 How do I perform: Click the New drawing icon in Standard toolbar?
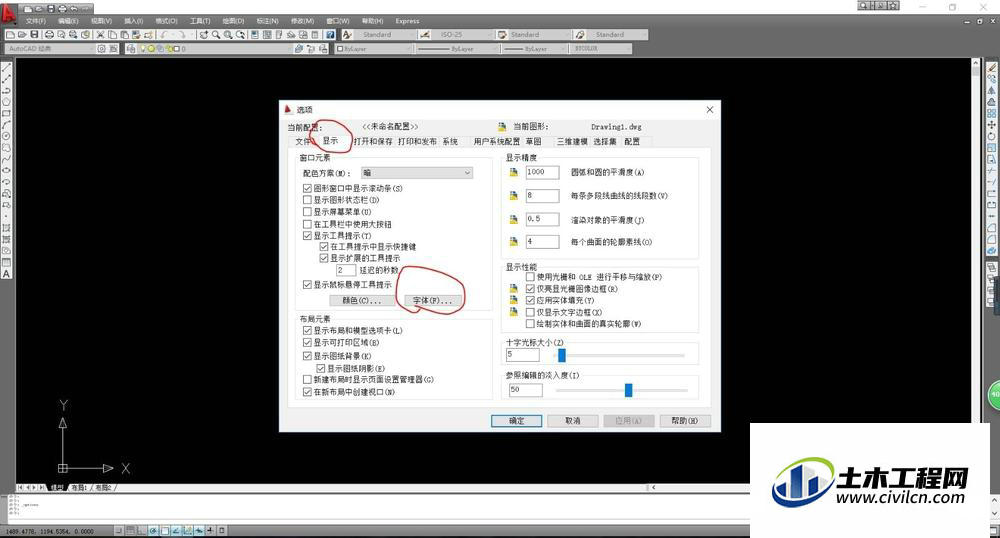(10, 34)
